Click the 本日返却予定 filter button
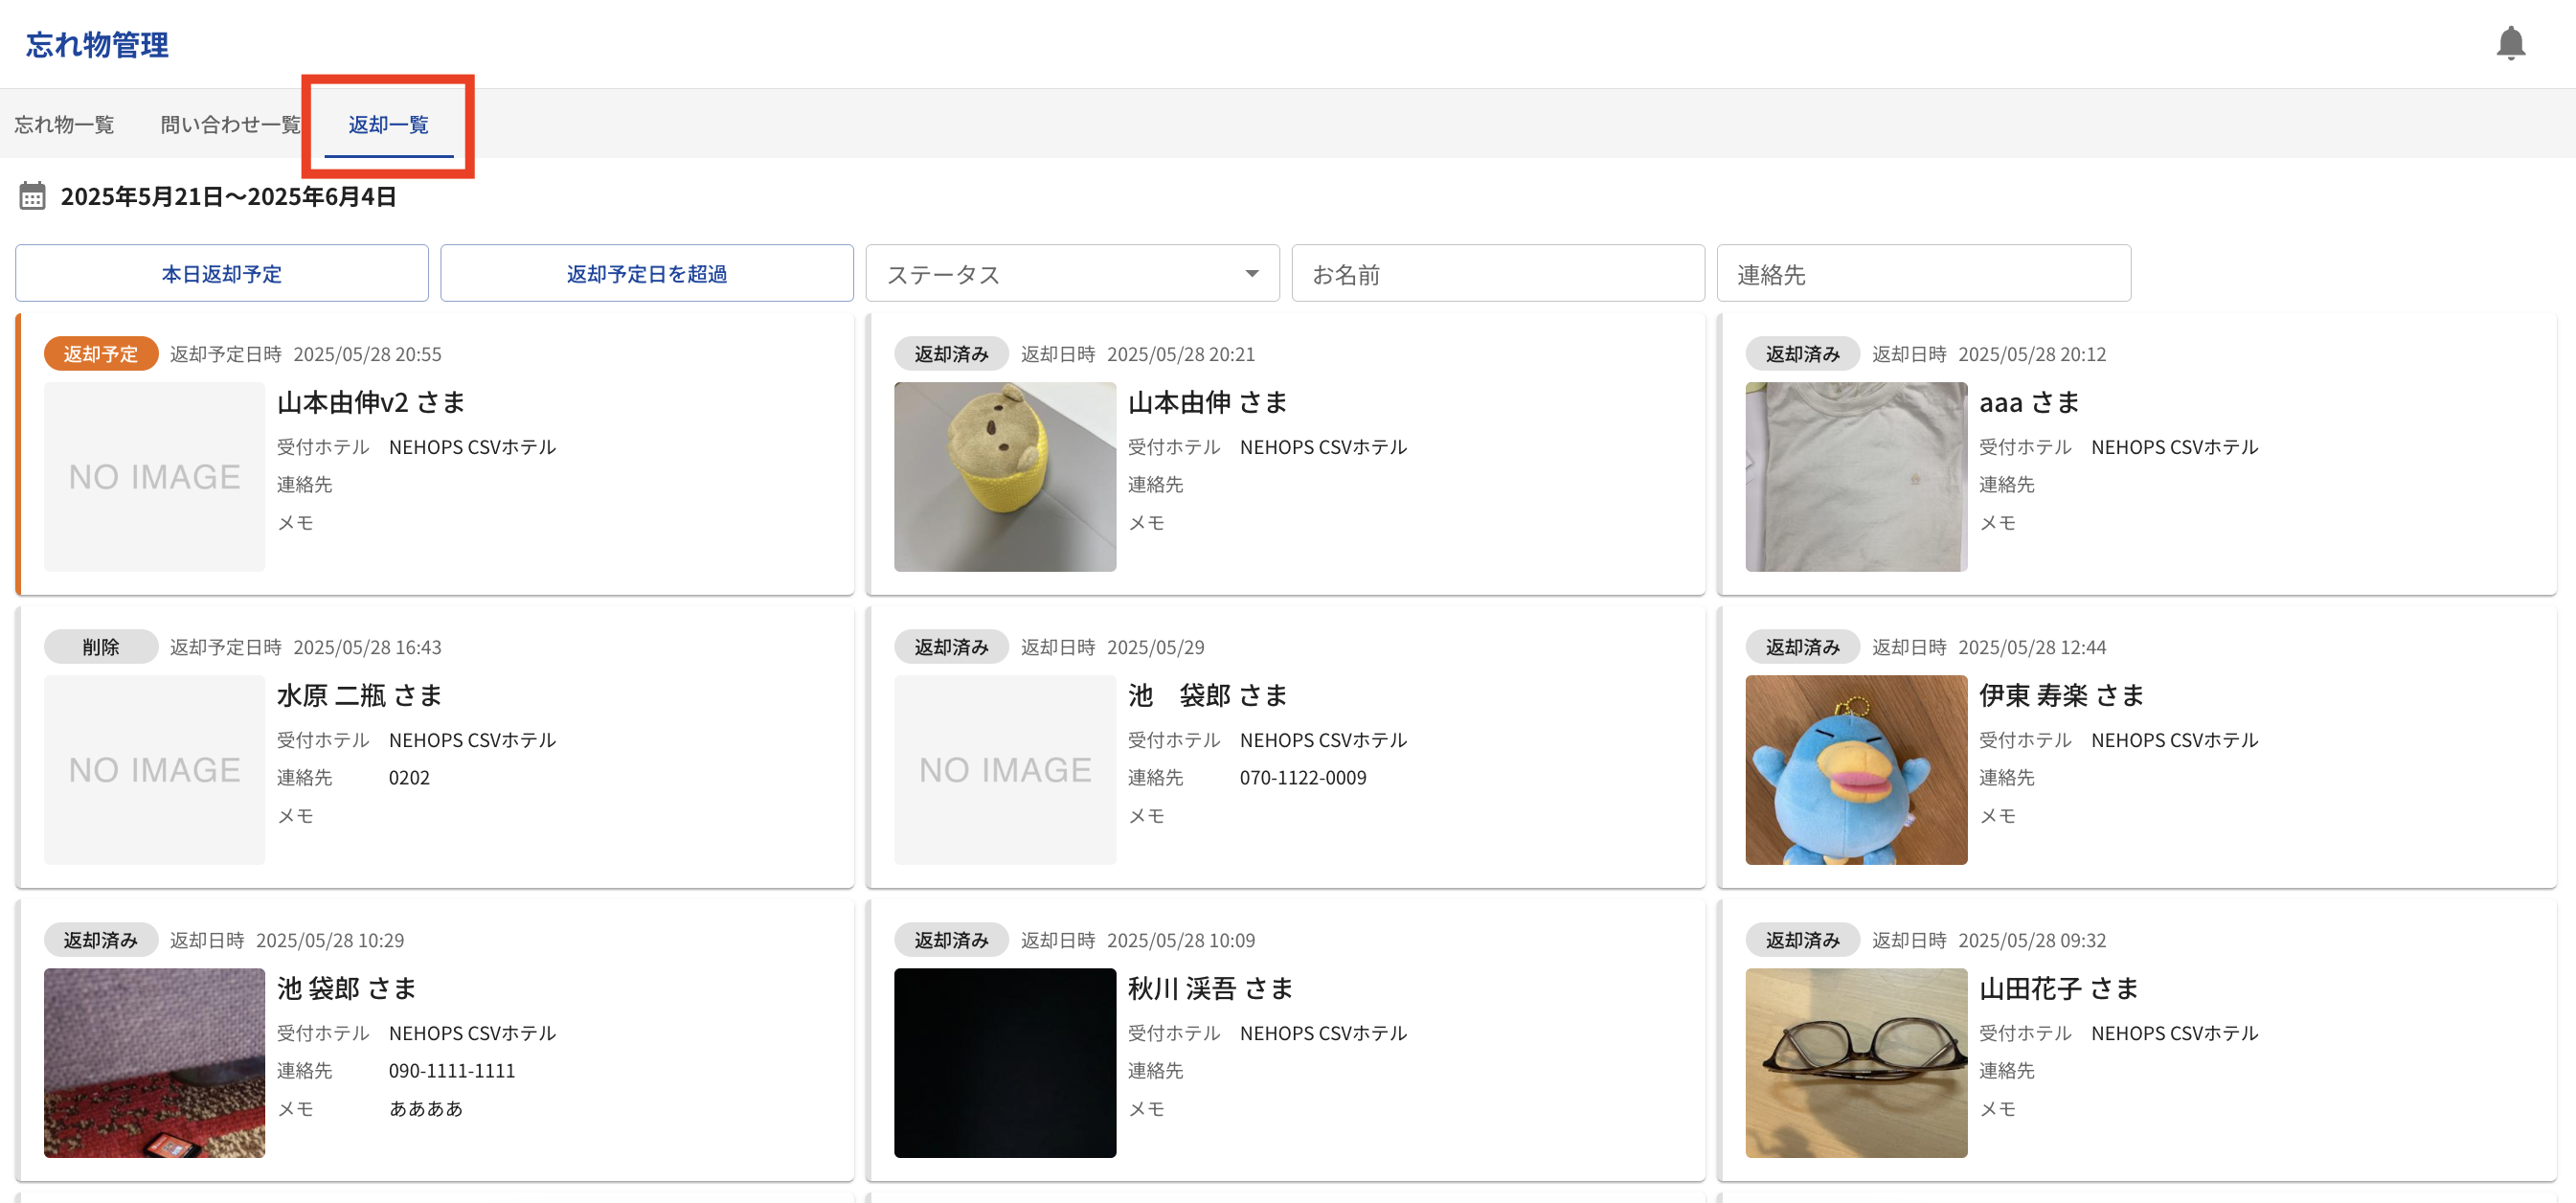The width and height of the screenshot is (2576, 1203). (221, 274)
